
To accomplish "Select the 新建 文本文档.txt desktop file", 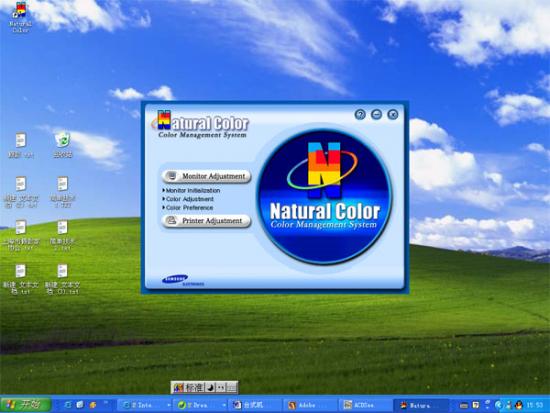I will pos(21,279).
